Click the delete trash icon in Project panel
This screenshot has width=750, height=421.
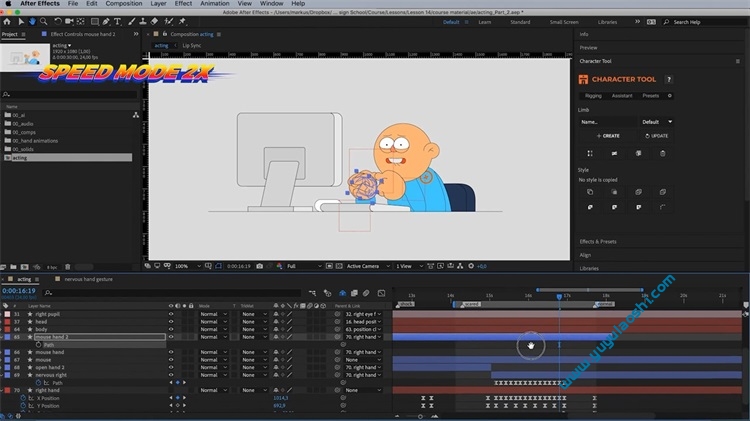tap(67, 267)
